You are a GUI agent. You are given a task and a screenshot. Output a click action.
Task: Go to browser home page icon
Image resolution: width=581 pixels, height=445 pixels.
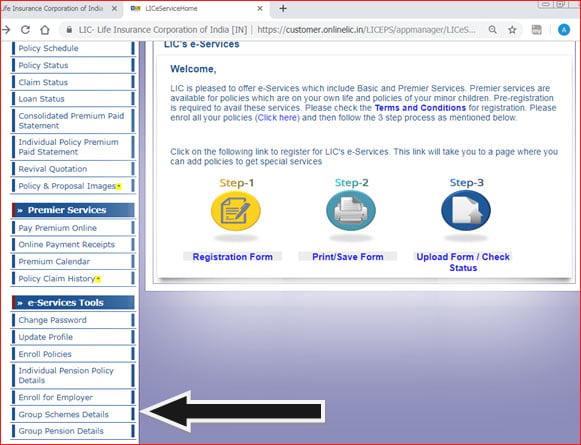coord(45,30)
